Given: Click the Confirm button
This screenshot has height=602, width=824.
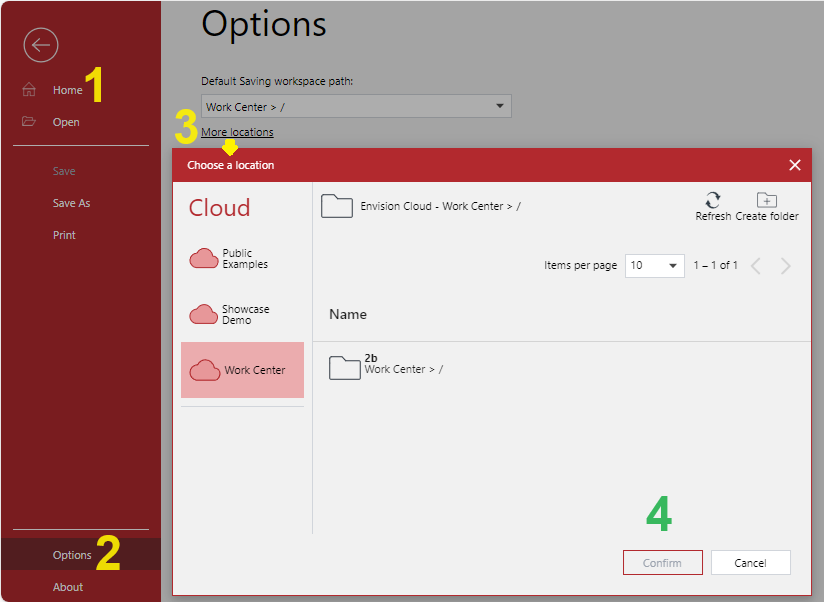Looking at the screenshot, I should coord(663,563).
